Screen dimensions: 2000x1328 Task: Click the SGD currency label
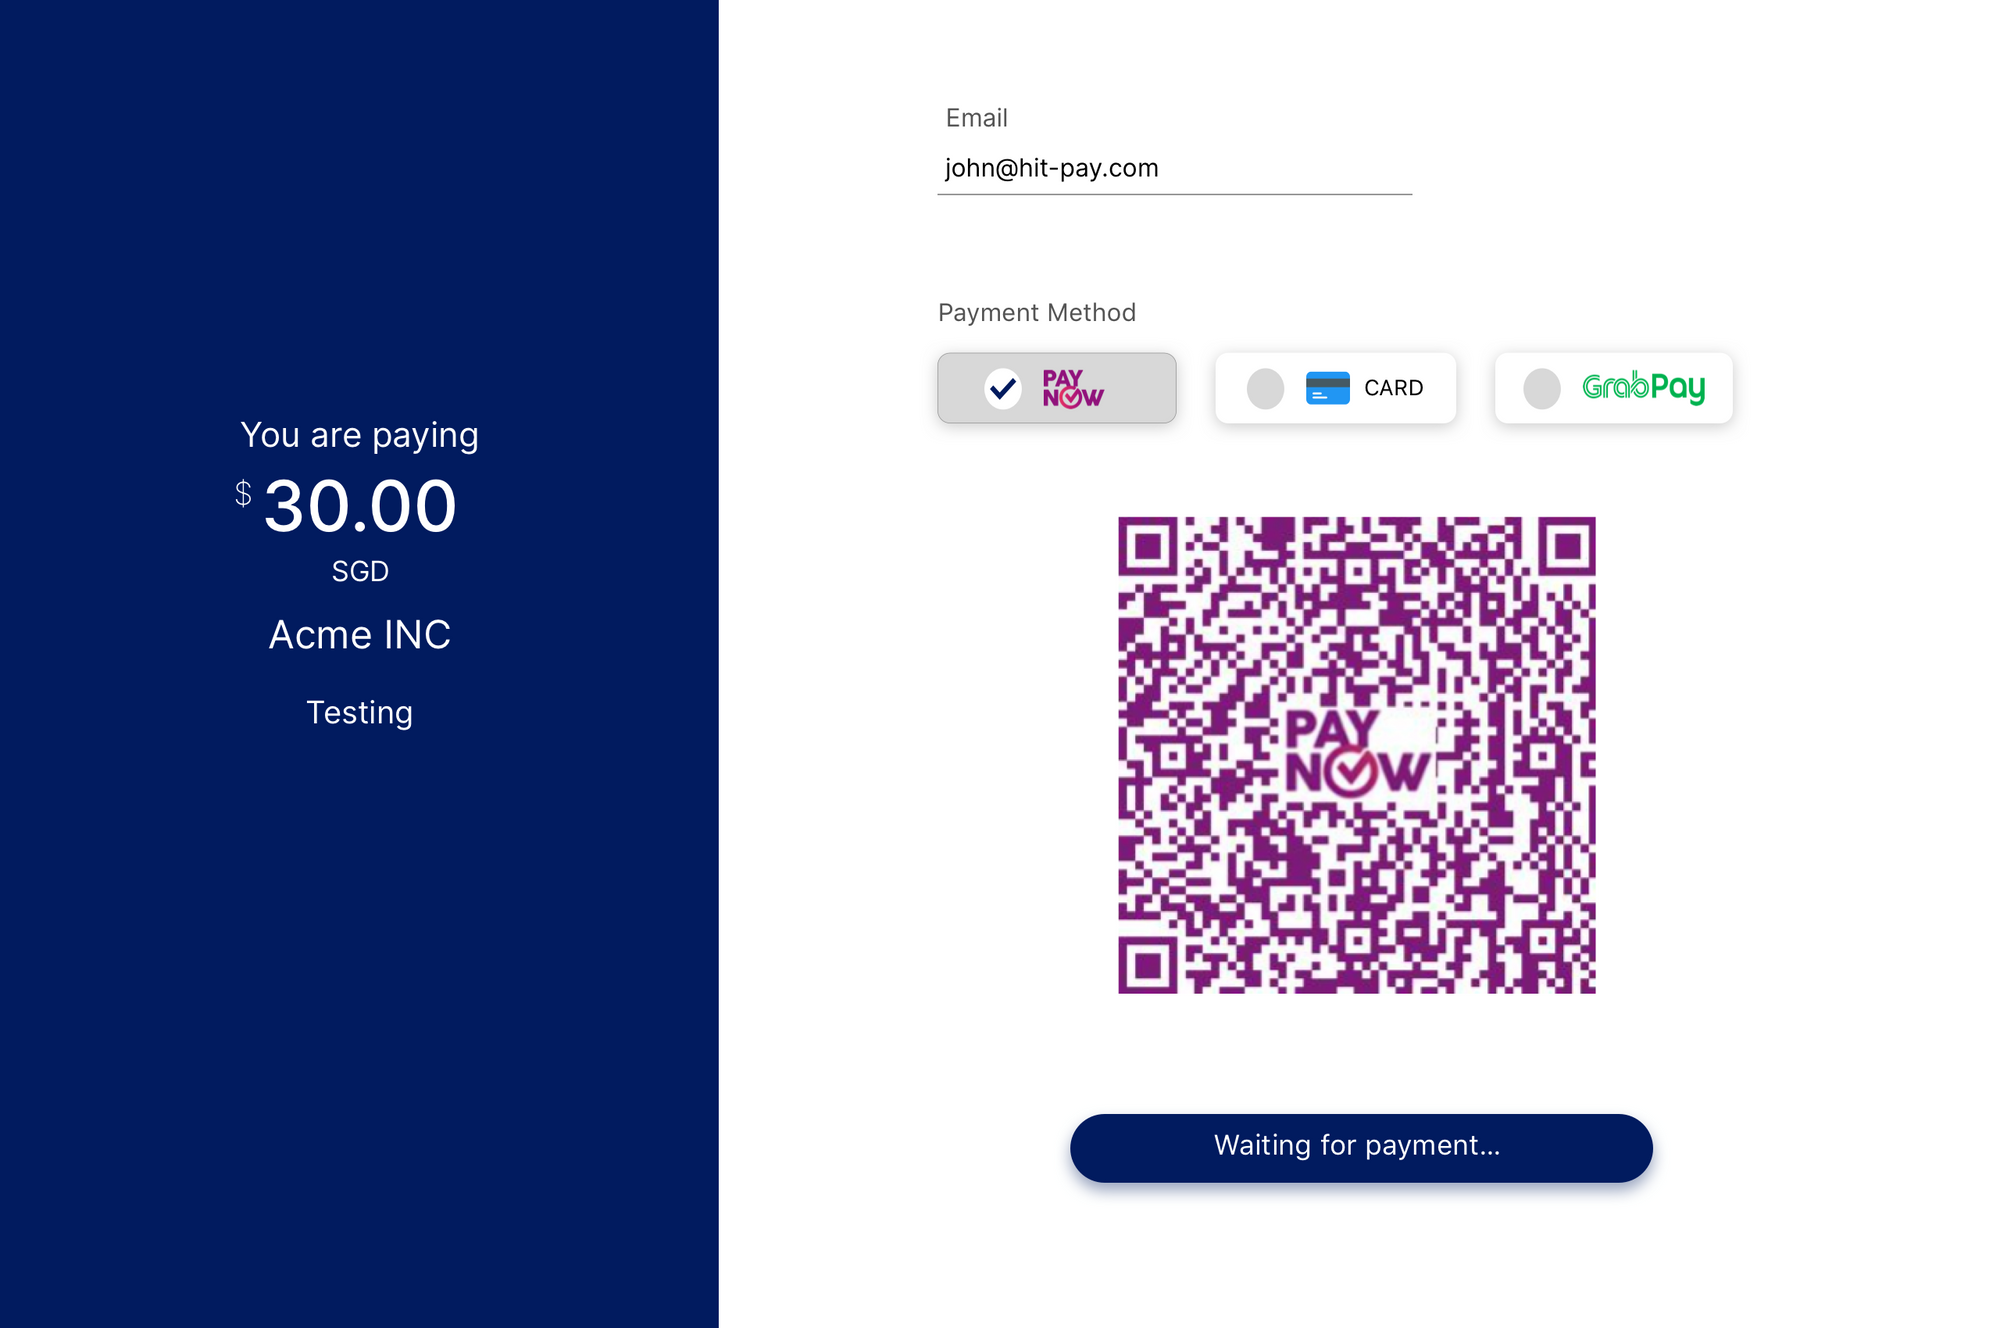(x=360, y=571)
